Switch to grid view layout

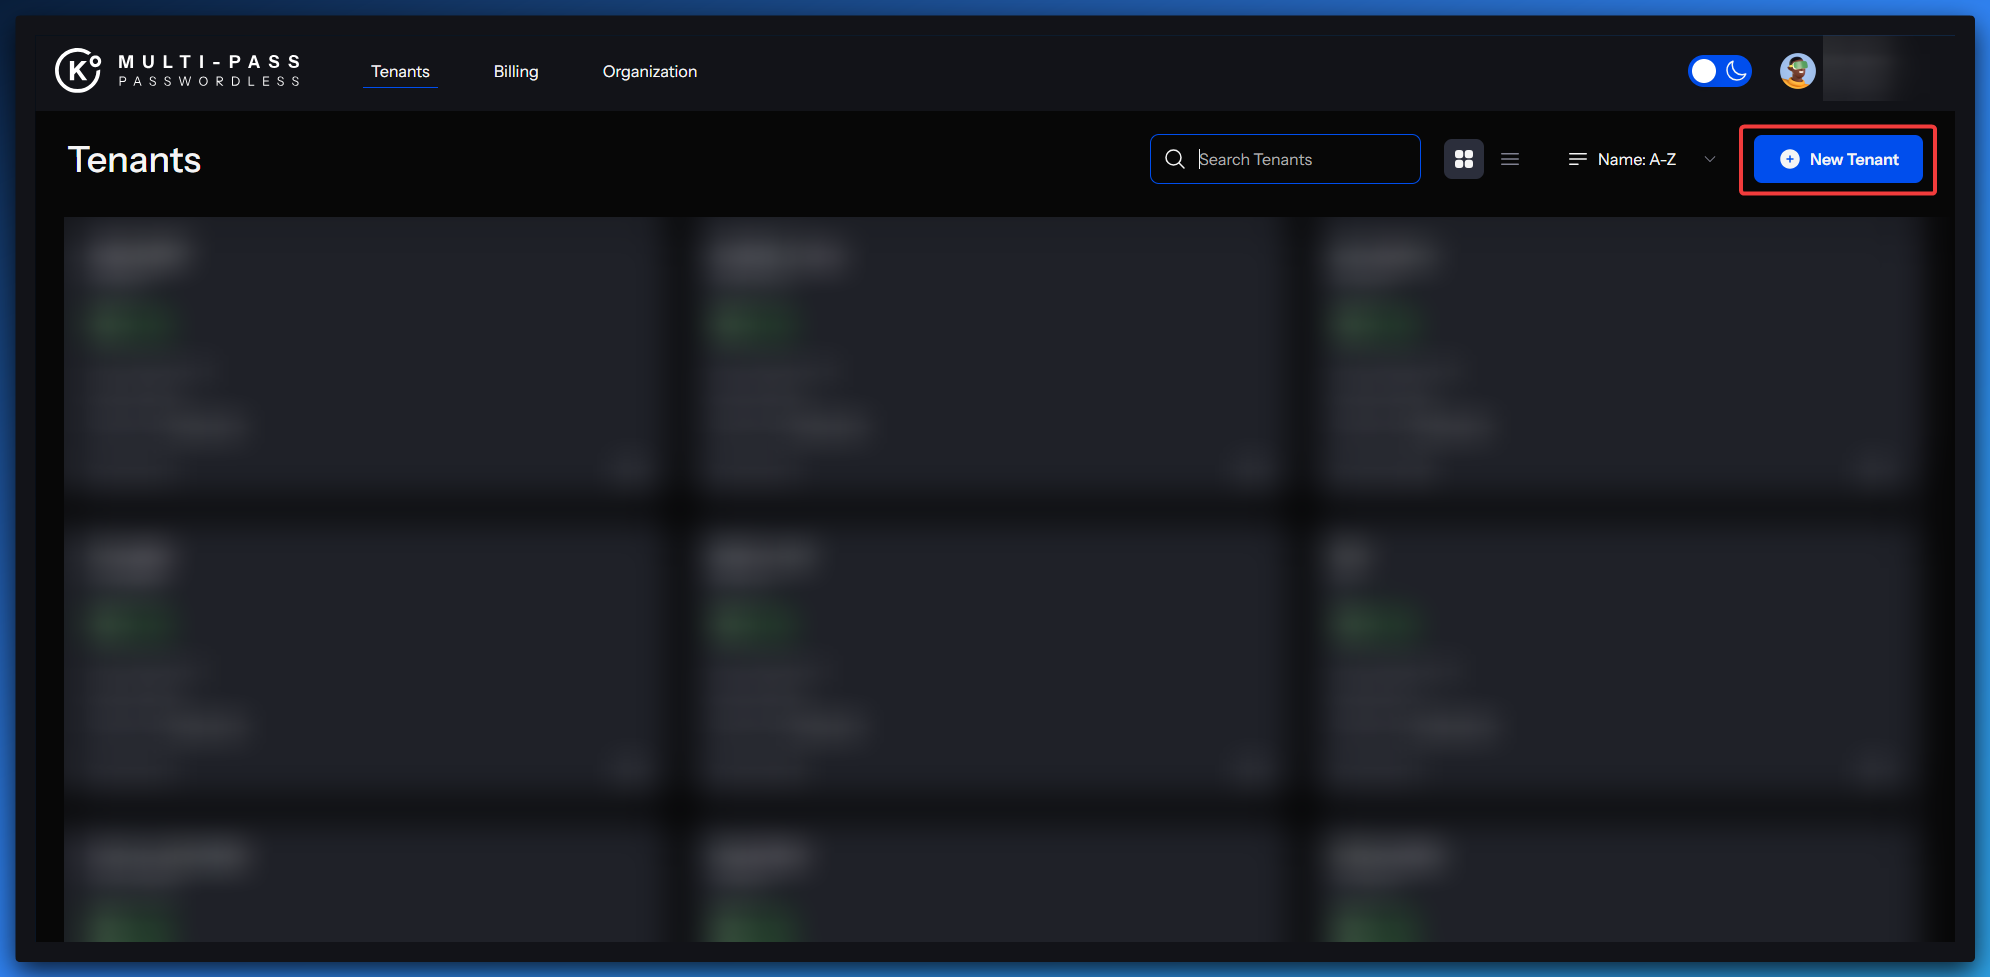pyautogui.click(x=1463, y=159)
